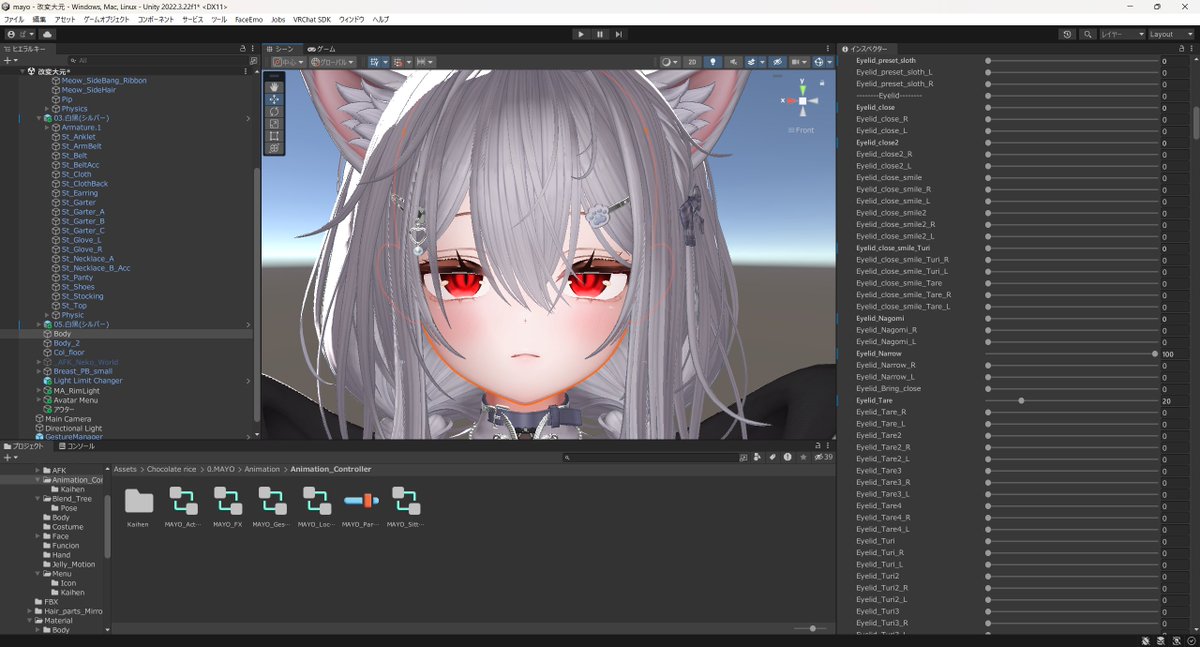The width and height of the screenshot is (1200, 647).
Task: Click the hierarchy add plus button
Action: click(x=10, y=60)
